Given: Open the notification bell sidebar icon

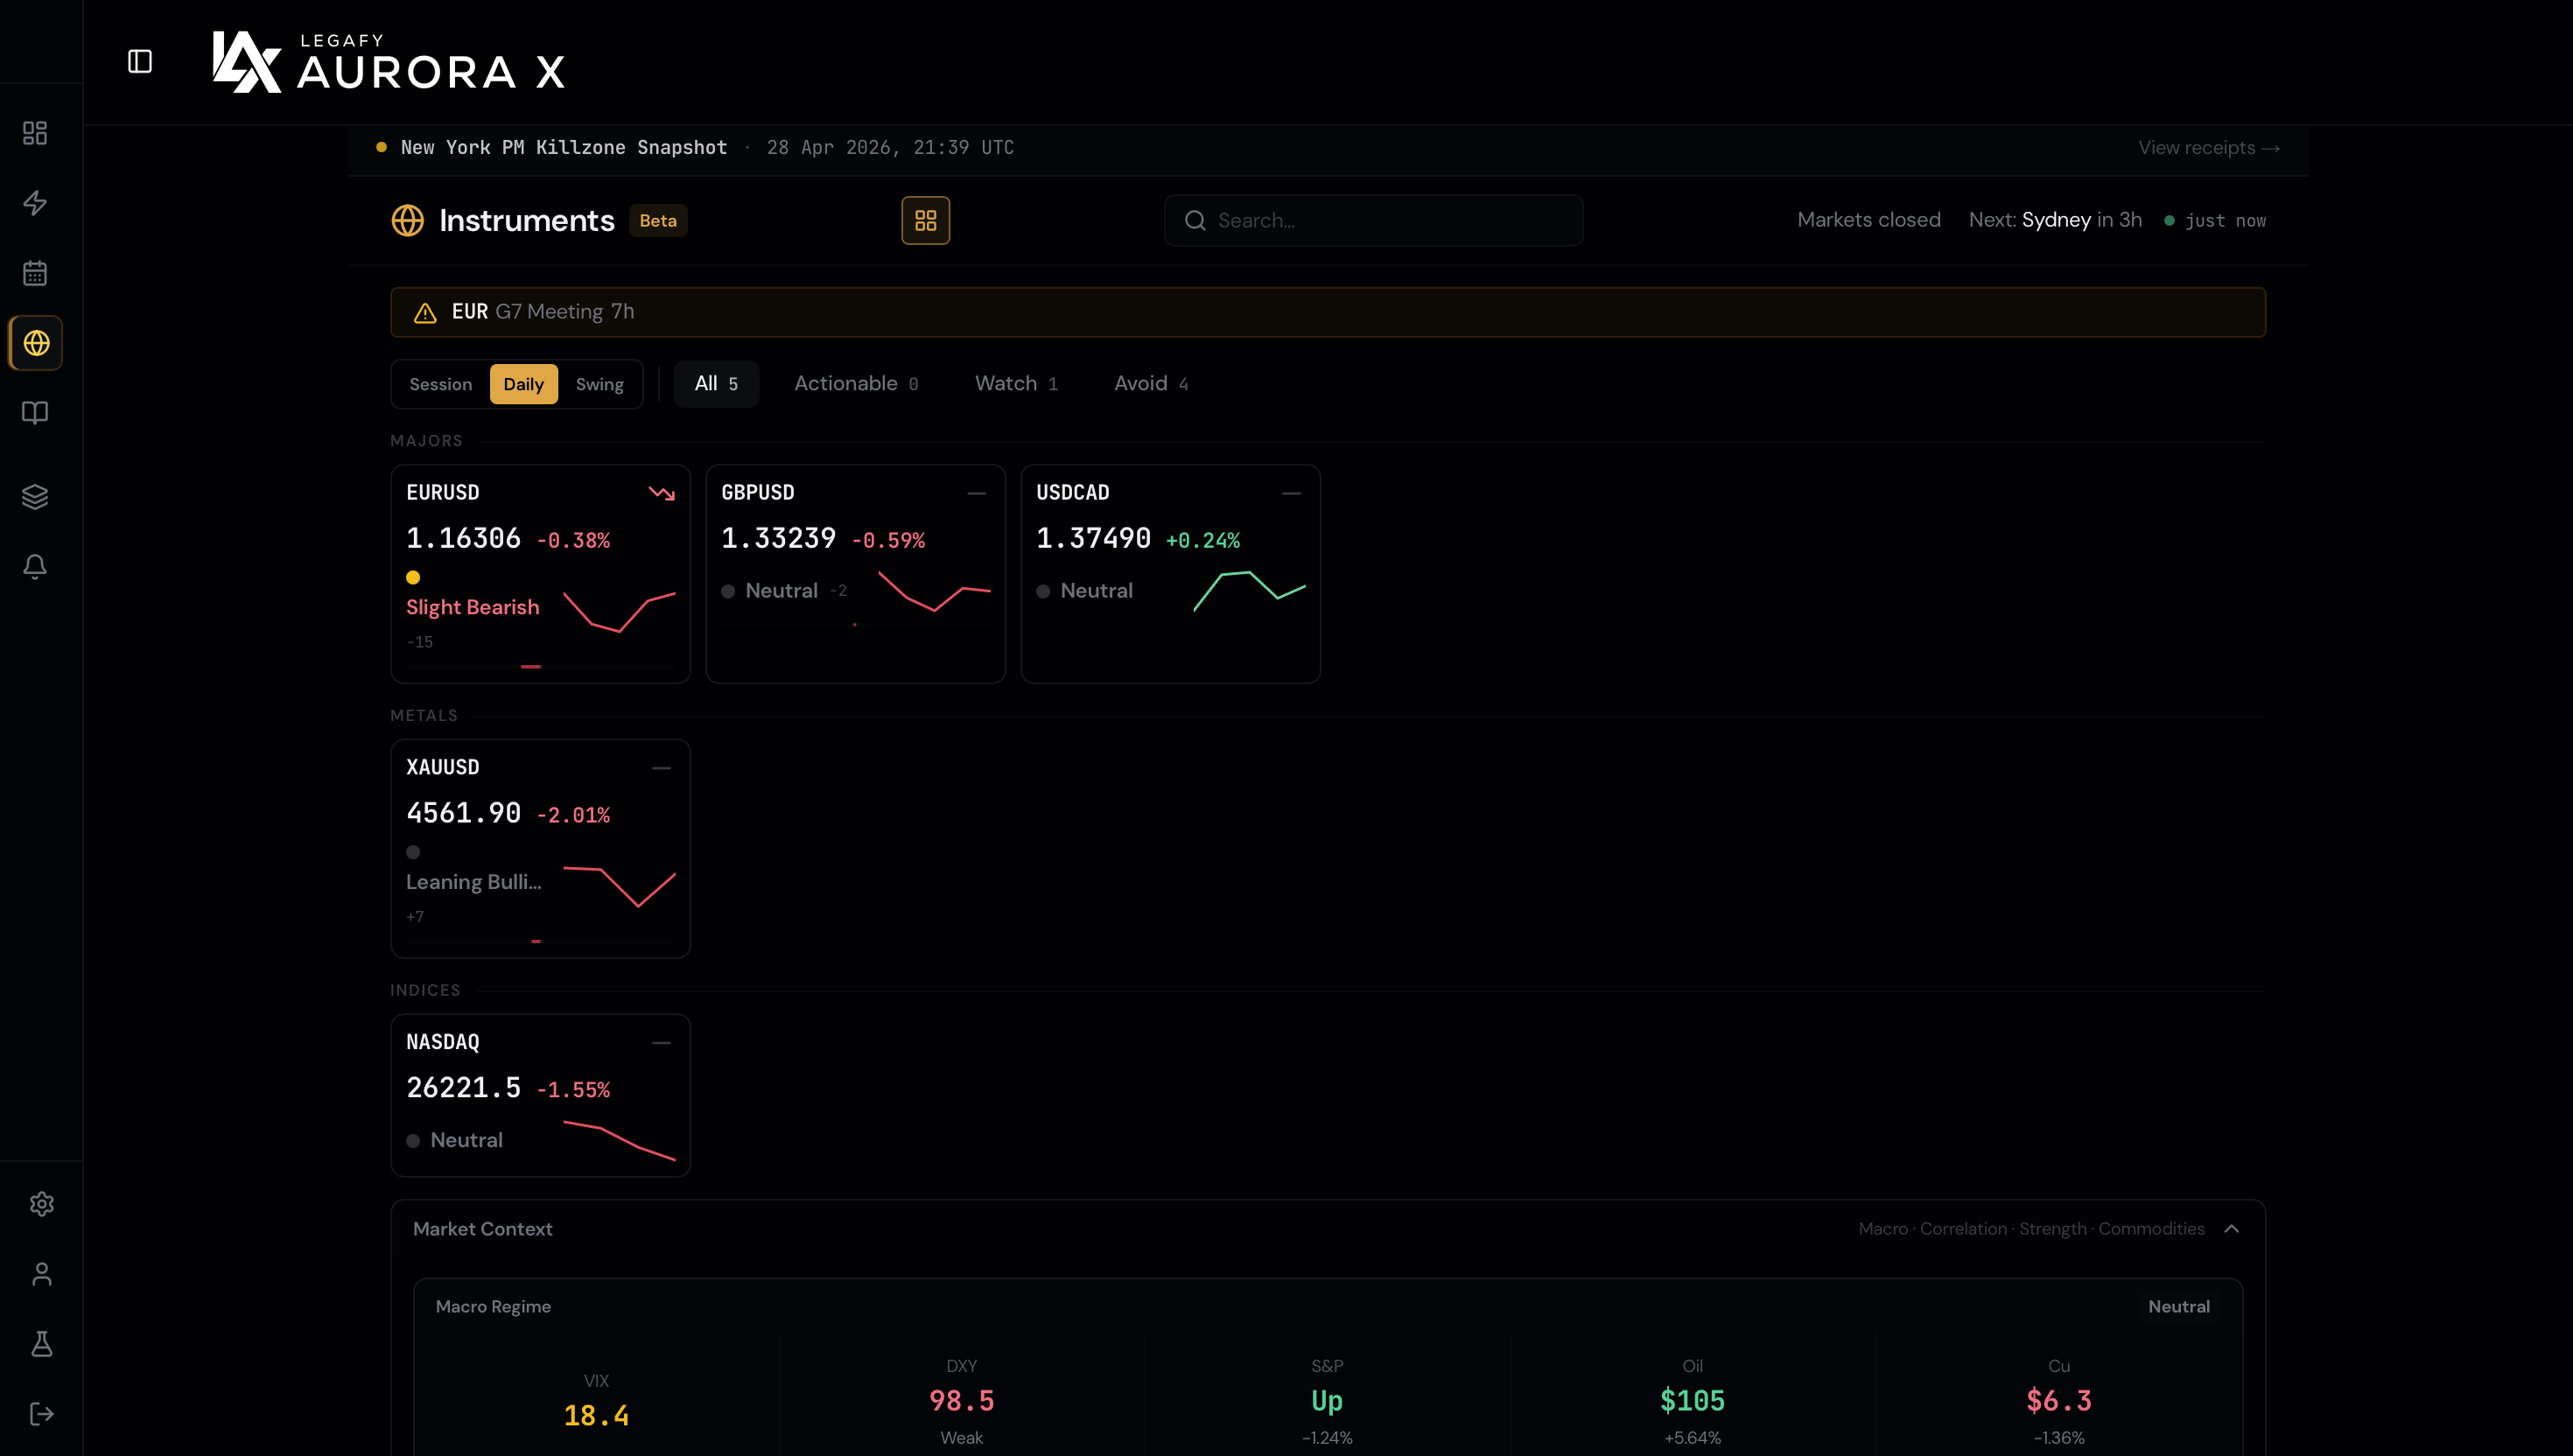Looking at the screenshot, I should (x=35, y=567).
